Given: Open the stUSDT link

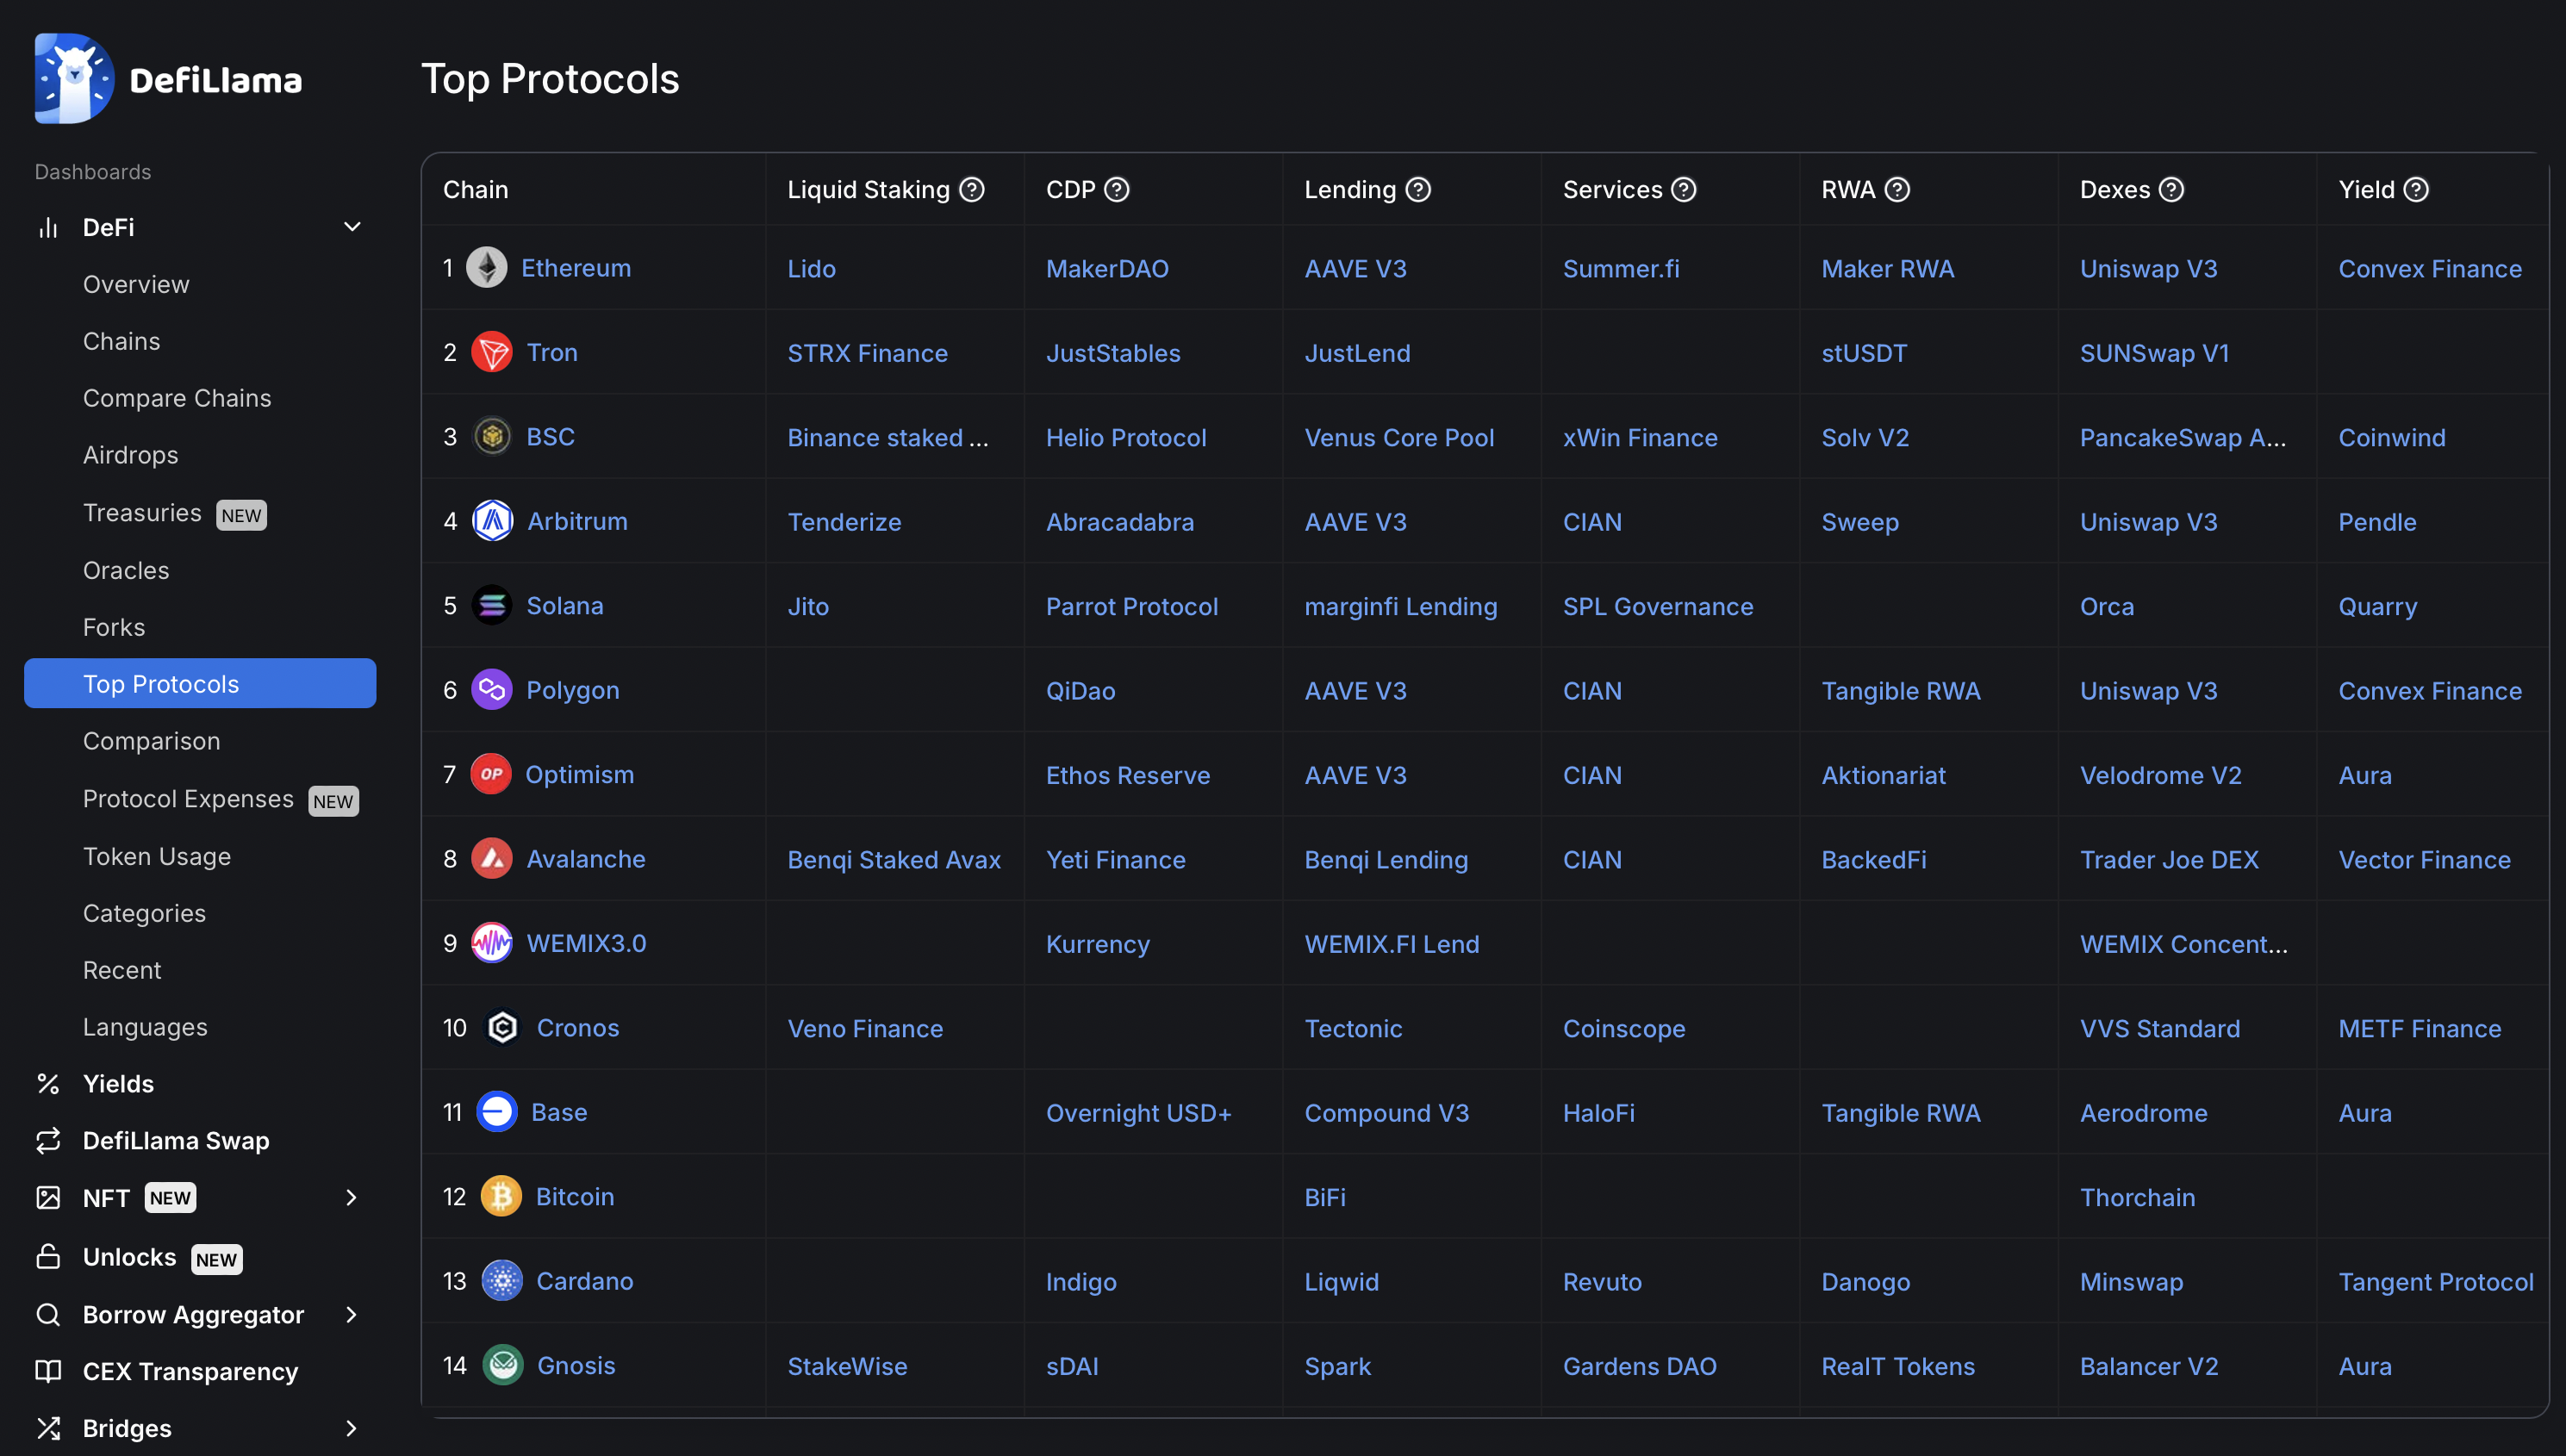Looking at the screenshot, I should [x=1864, y=353].
